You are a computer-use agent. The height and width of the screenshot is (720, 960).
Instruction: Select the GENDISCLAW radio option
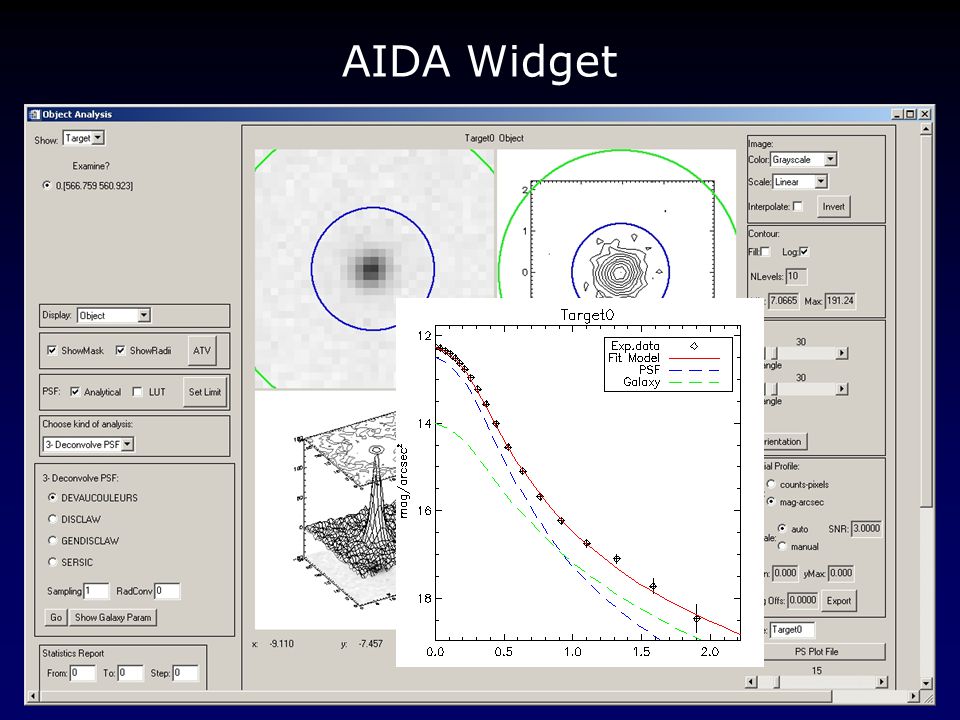[53, 540]
